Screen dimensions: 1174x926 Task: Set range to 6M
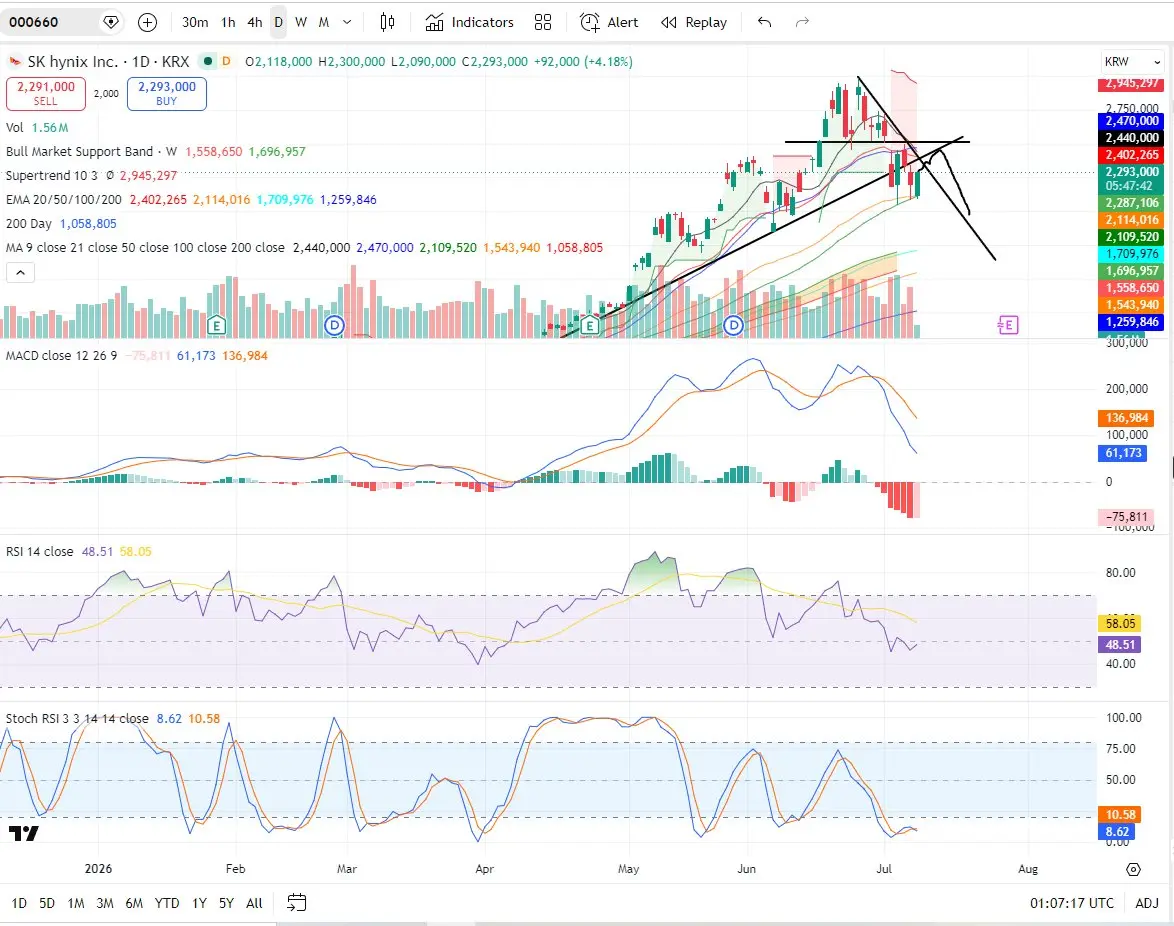pyautogui.click(x=134, y=903)
